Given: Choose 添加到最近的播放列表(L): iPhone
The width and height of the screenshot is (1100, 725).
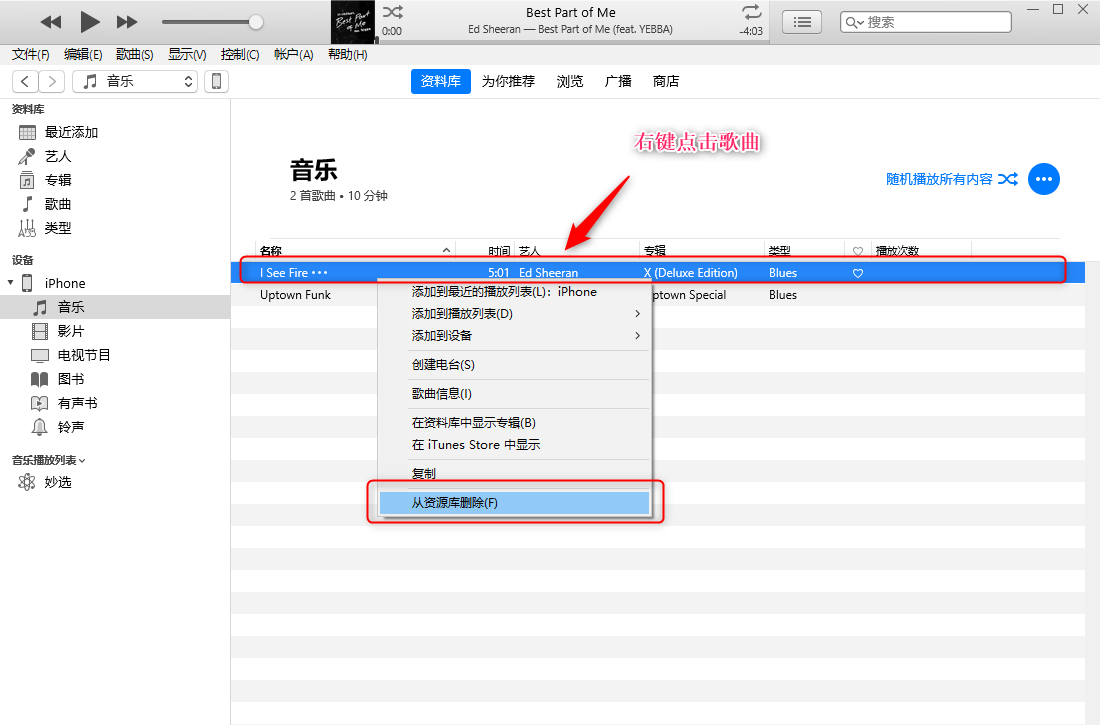Looking at the screenshot, I should point(514,292).
